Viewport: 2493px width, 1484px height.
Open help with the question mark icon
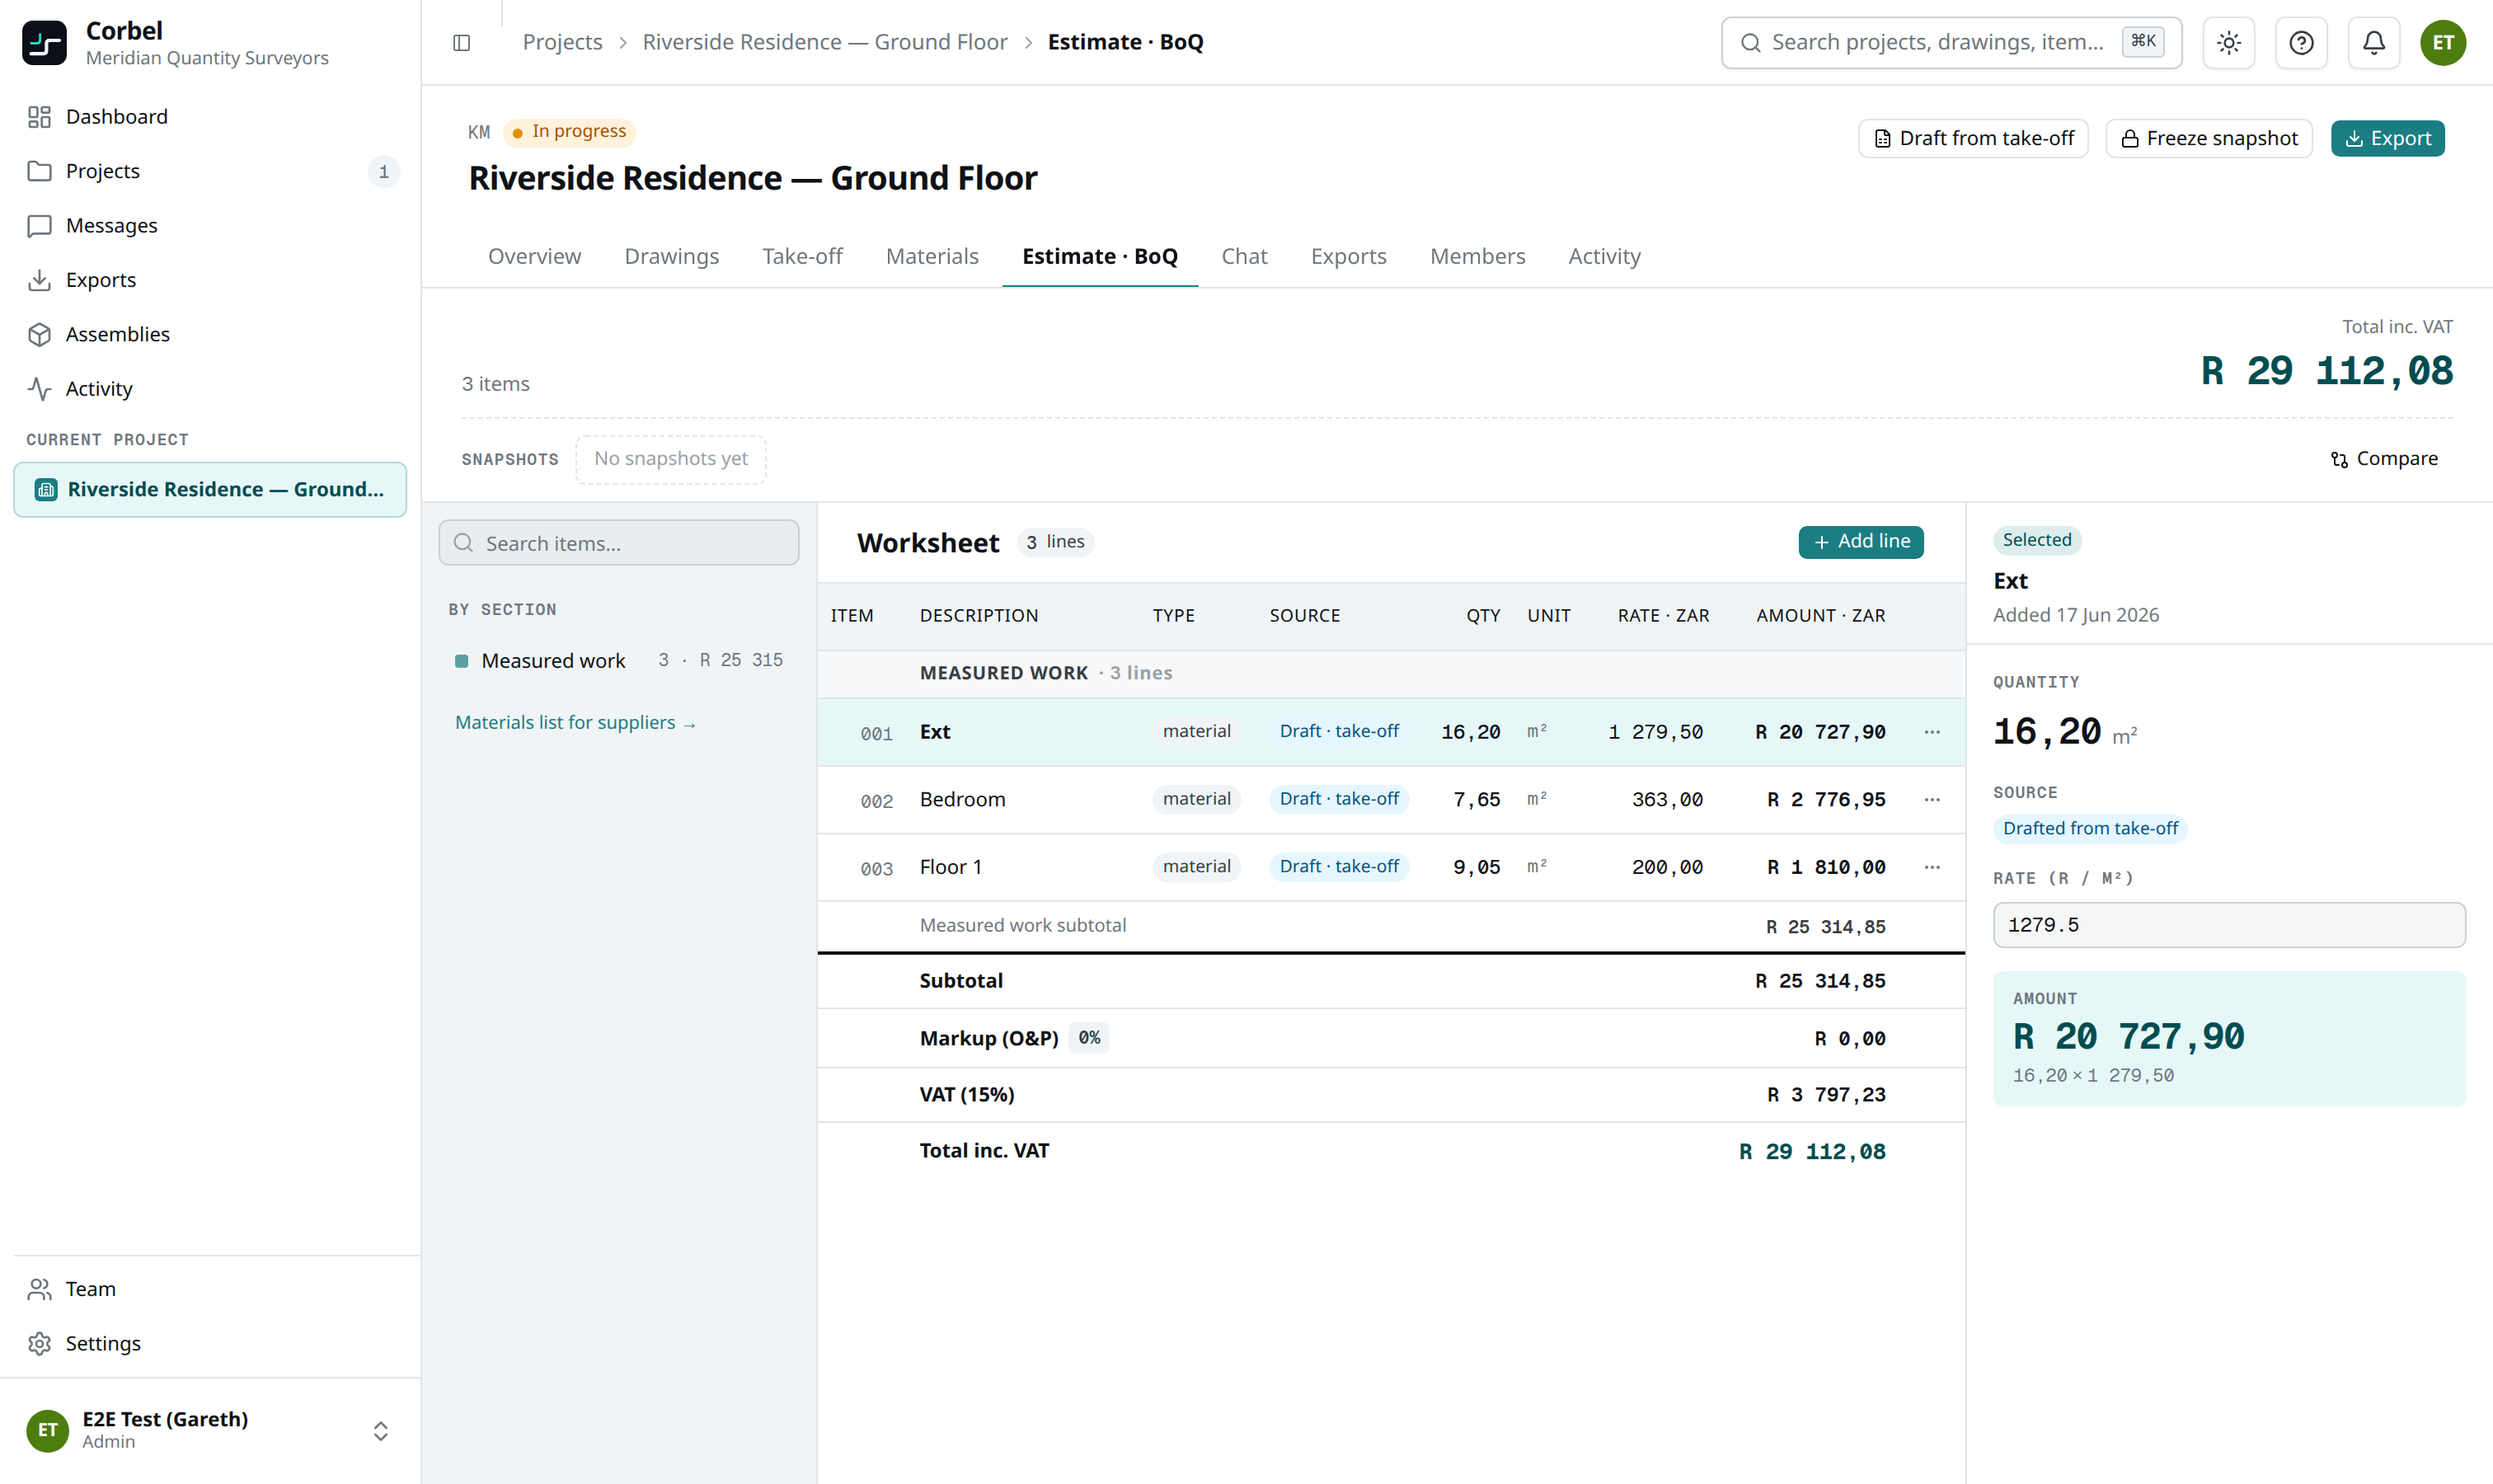[2301, 43]
